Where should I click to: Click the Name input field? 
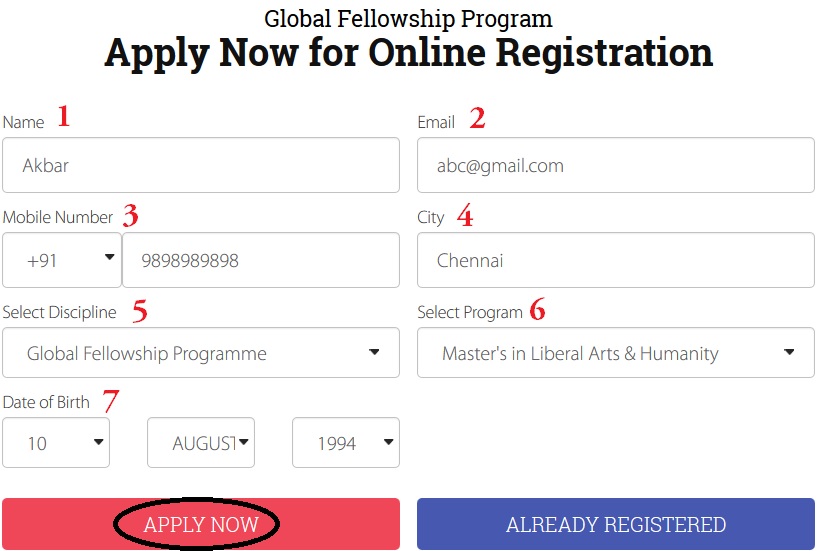pyautogui.click(x=200, y=165)
